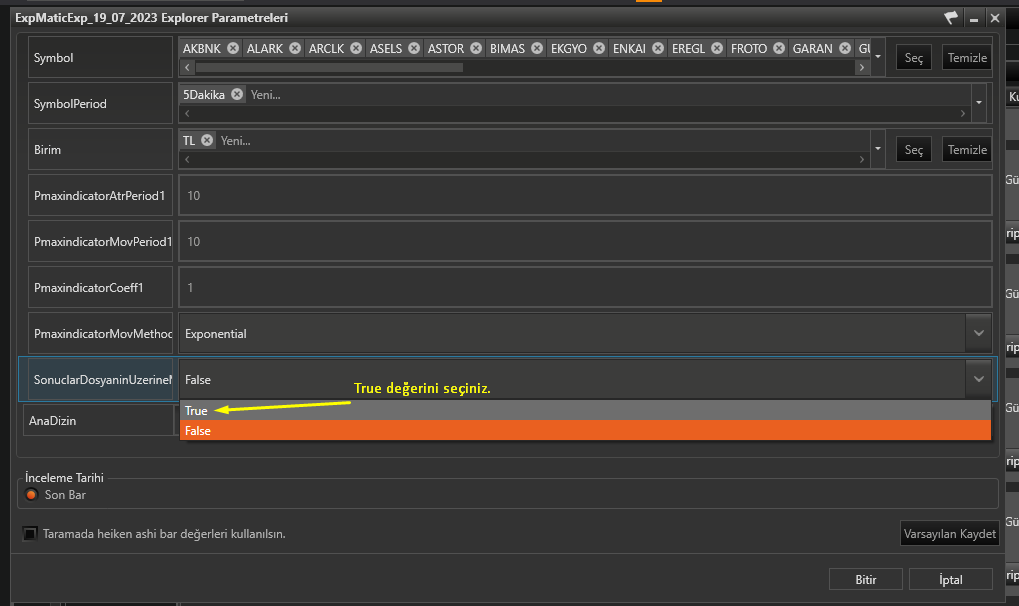Image resolution: width=1019 pixels, height=606 pixels.
Task: Click Temizle next to the Symbol field
Action: coord(966,58)
